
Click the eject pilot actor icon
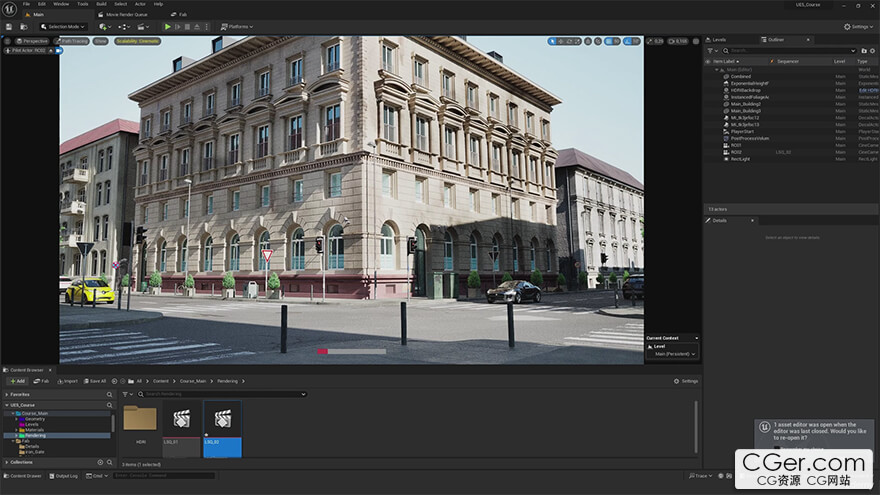51,51
